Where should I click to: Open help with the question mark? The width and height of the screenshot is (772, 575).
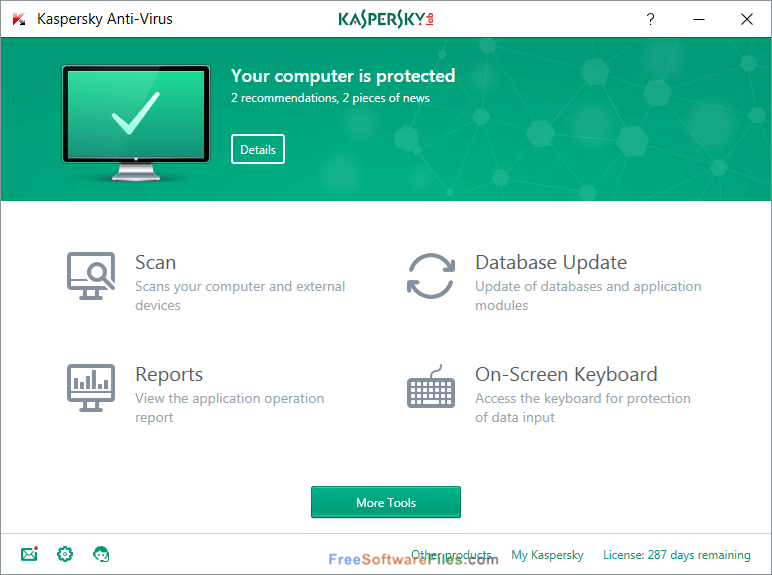coord(650,19)
